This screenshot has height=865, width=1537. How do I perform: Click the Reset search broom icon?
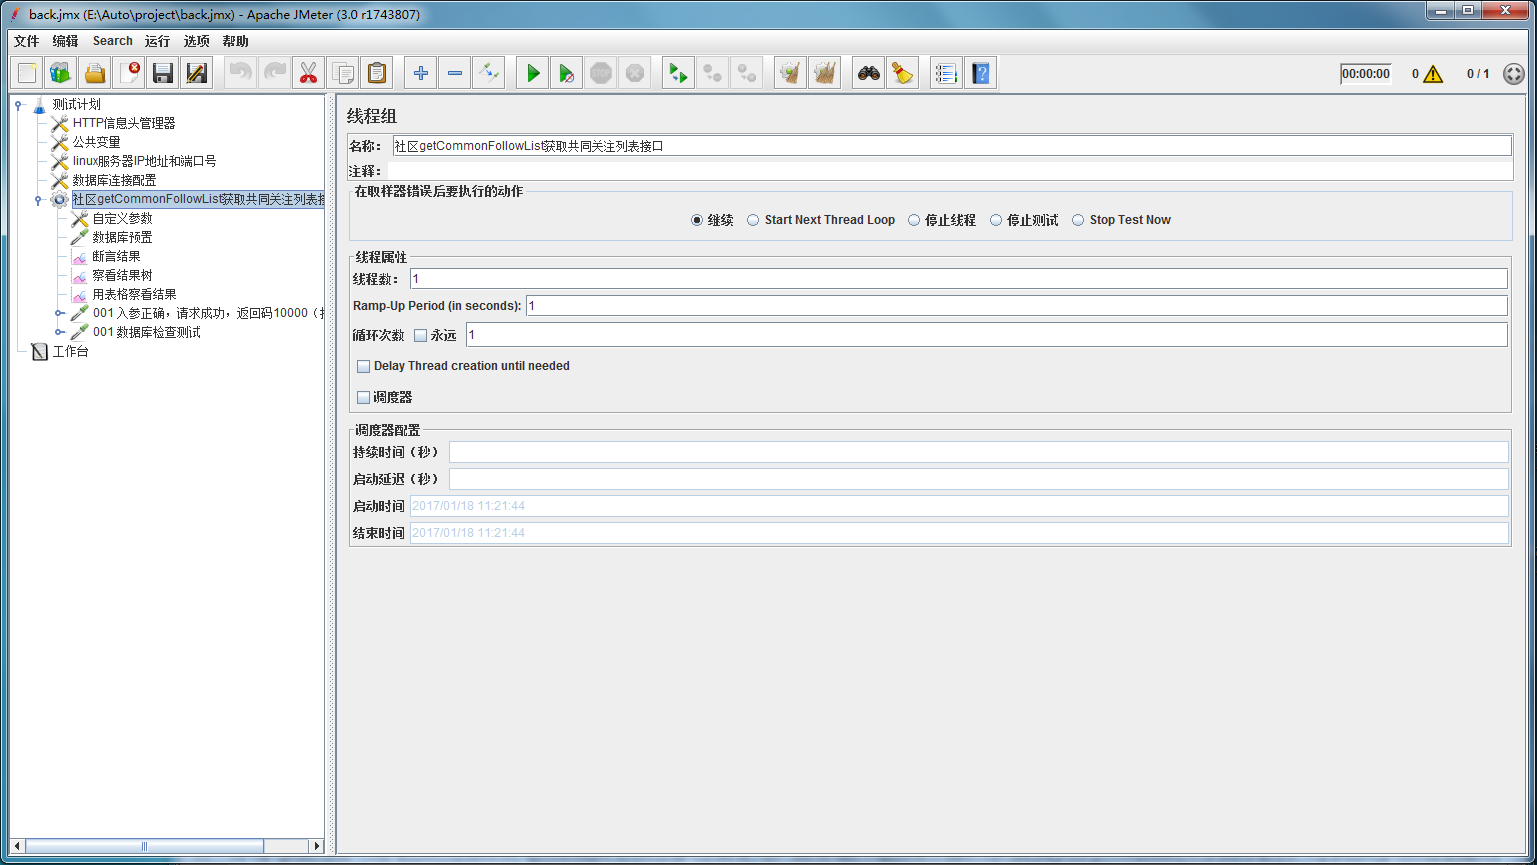click(903, 73)
